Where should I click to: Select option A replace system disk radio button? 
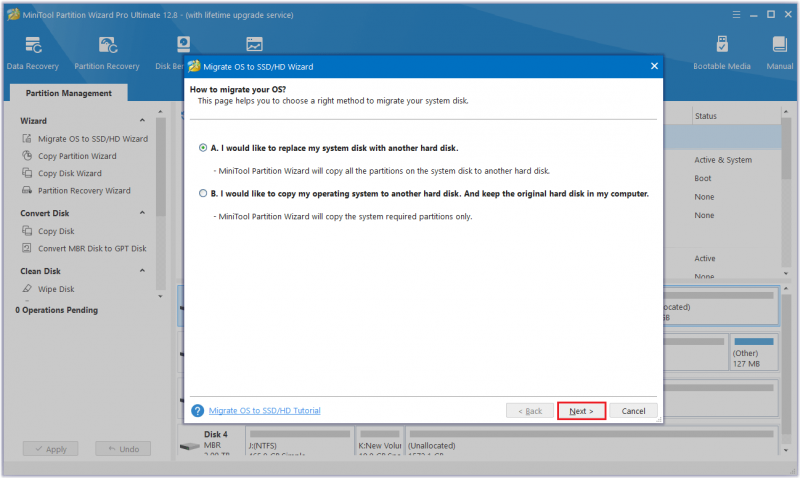(203, 148)
